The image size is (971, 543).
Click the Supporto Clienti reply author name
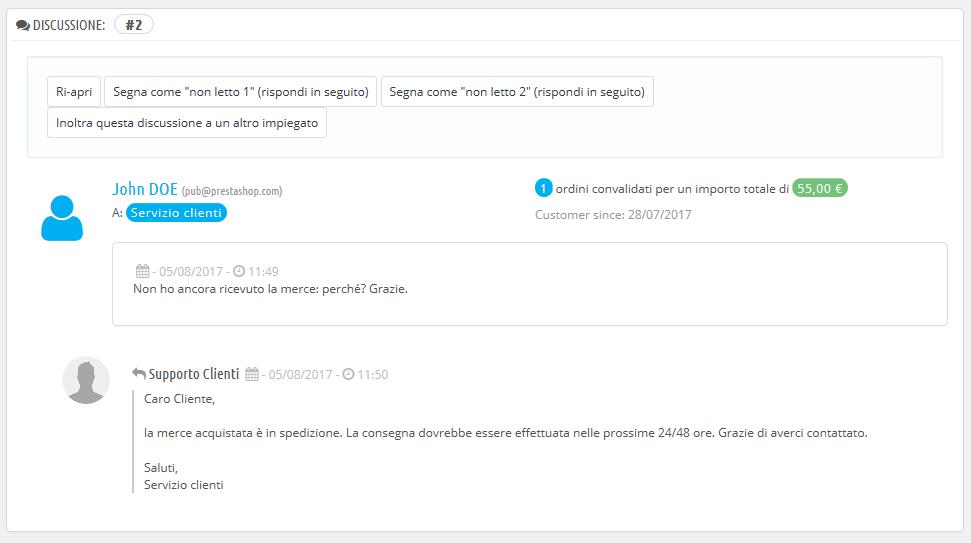194,374
